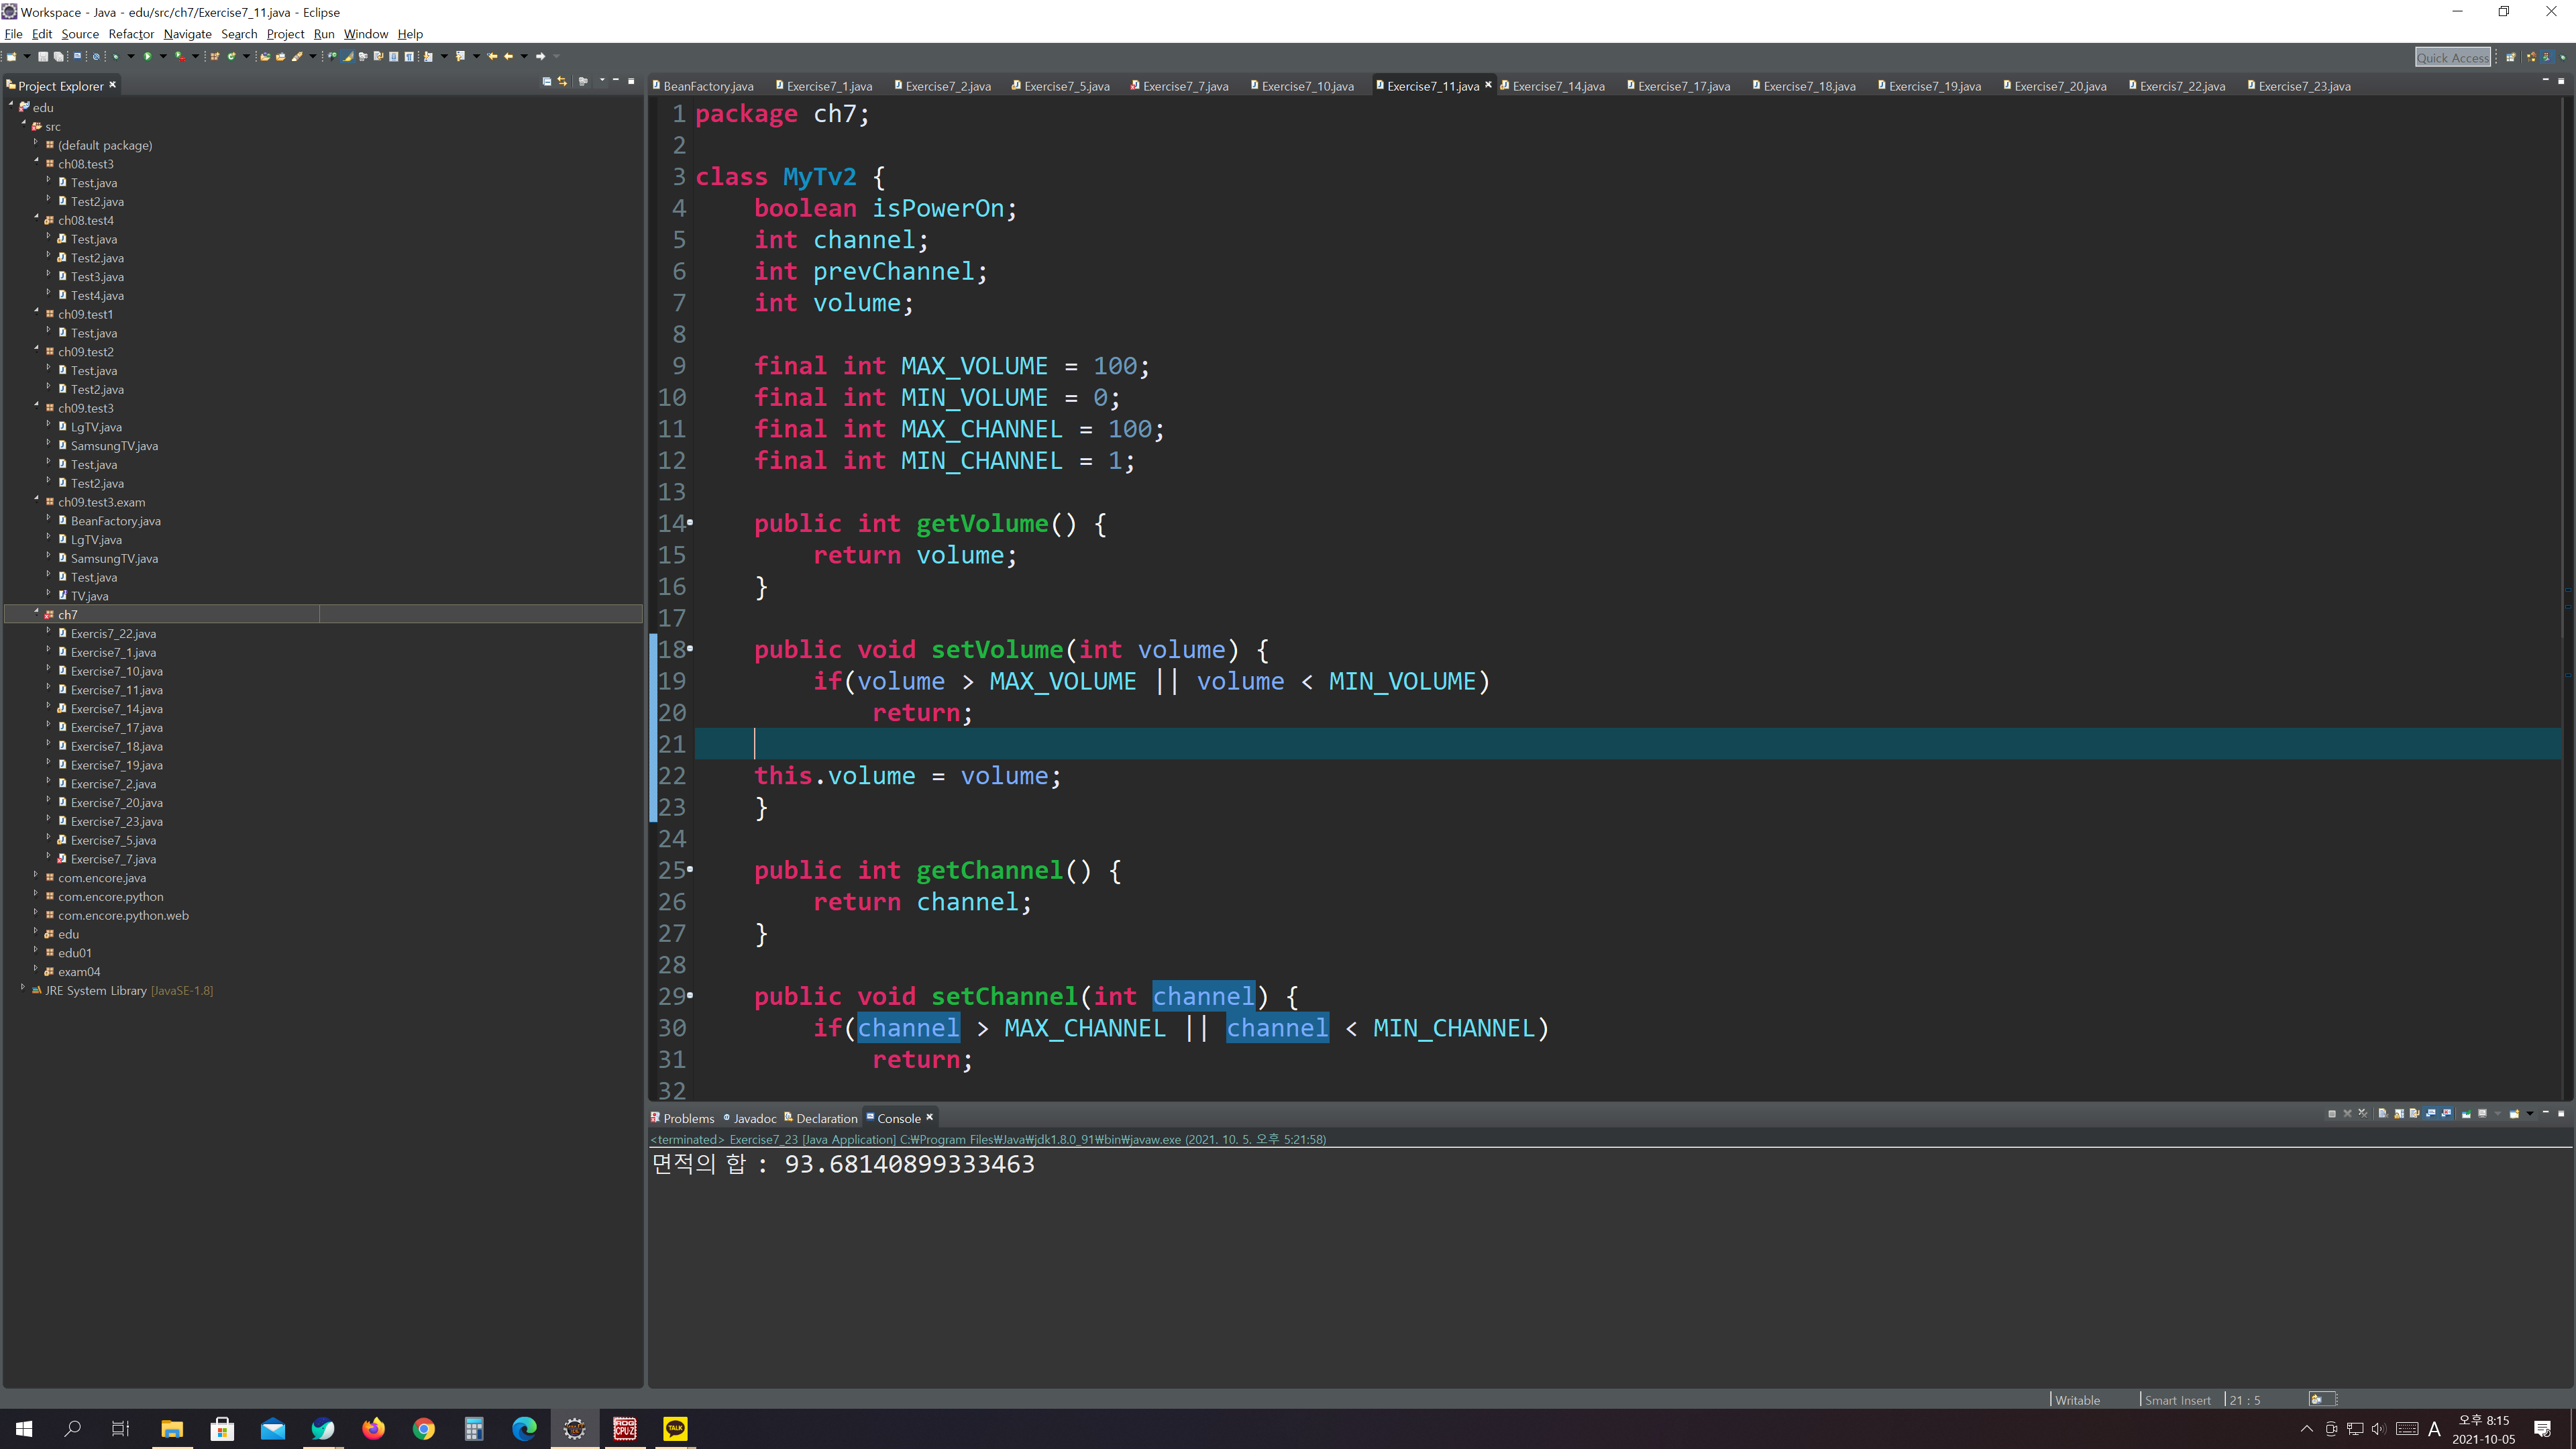
Task: Toggle Mark Occurrences highlighter button
Action: click(x=348, y=56)
